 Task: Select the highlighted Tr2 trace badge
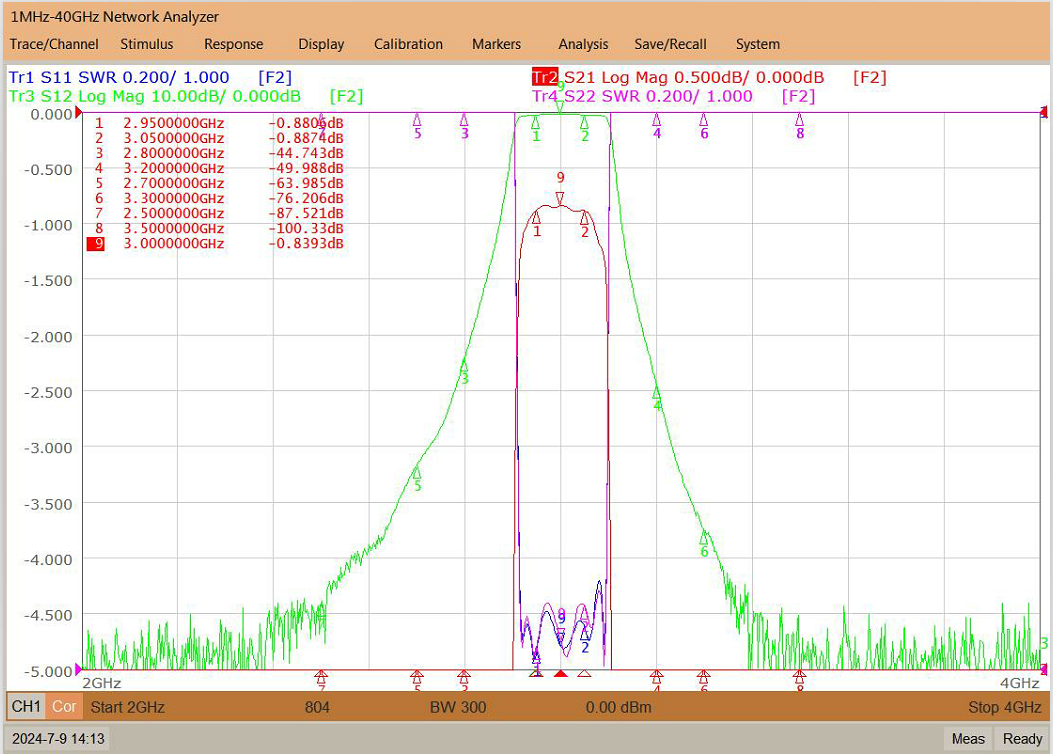[x=545, y=77]
